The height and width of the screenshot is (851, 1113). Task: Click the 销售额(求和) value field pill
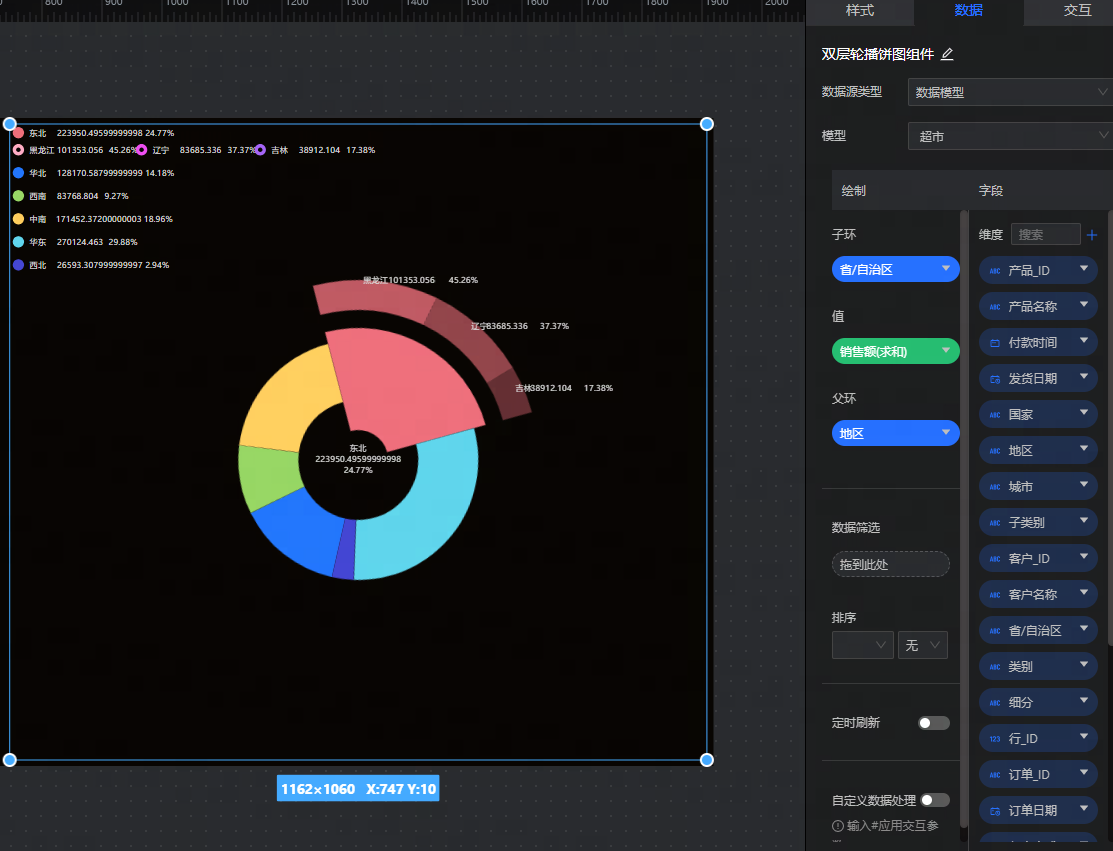894,351
